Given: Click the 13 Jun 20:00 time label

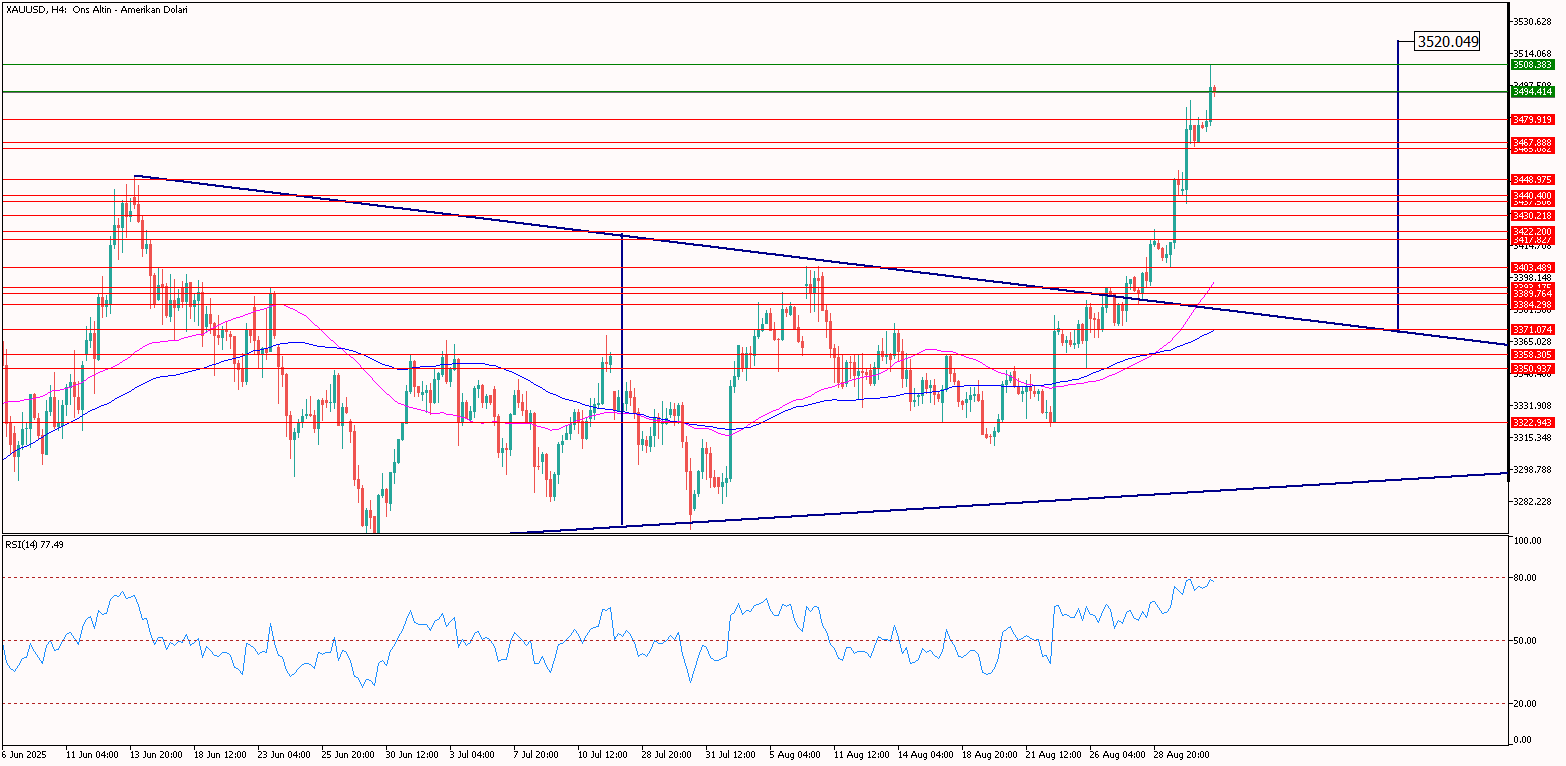Looking at the screenshot, I should point(155,754).
